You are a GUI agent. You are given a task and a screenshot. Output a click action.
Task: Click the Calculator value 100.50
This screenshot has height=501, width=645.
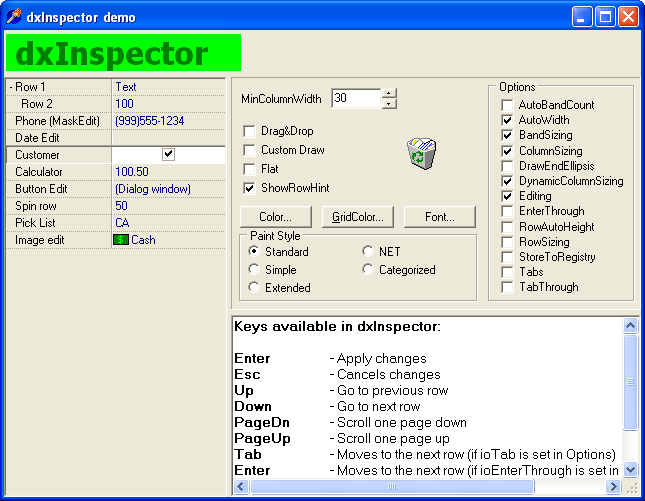click(132, 172)
